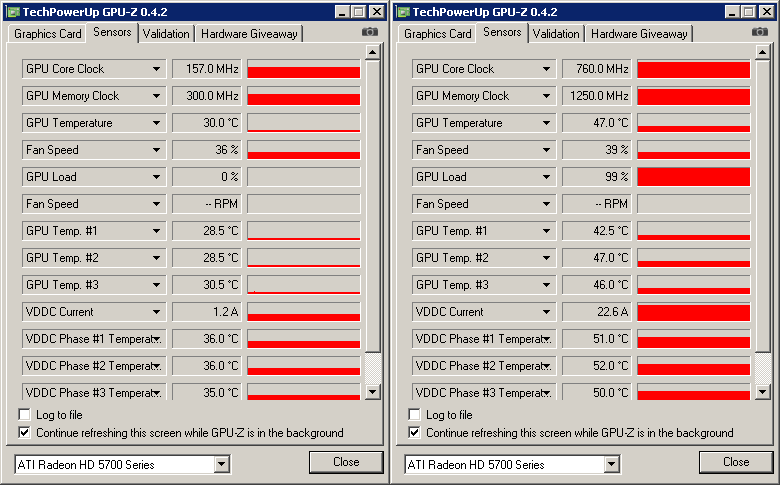Open VDDC Current dropdown in left window

(x=156, y=312)
